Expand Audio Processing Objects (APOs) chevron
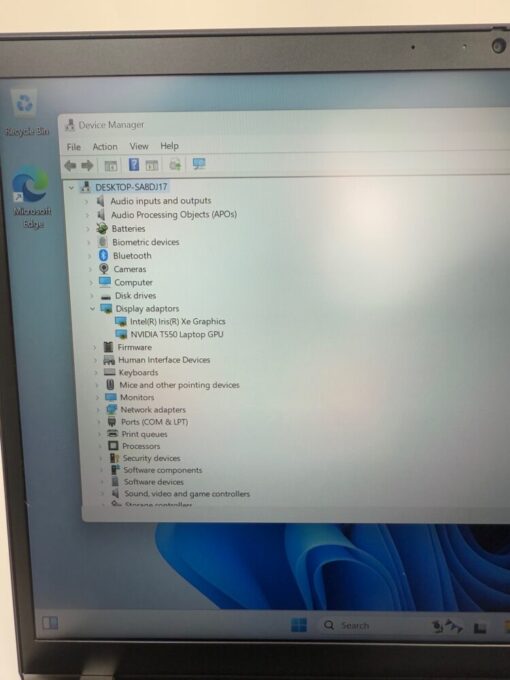The width and height of the screenshot is (510, 680). coord(87,215)
